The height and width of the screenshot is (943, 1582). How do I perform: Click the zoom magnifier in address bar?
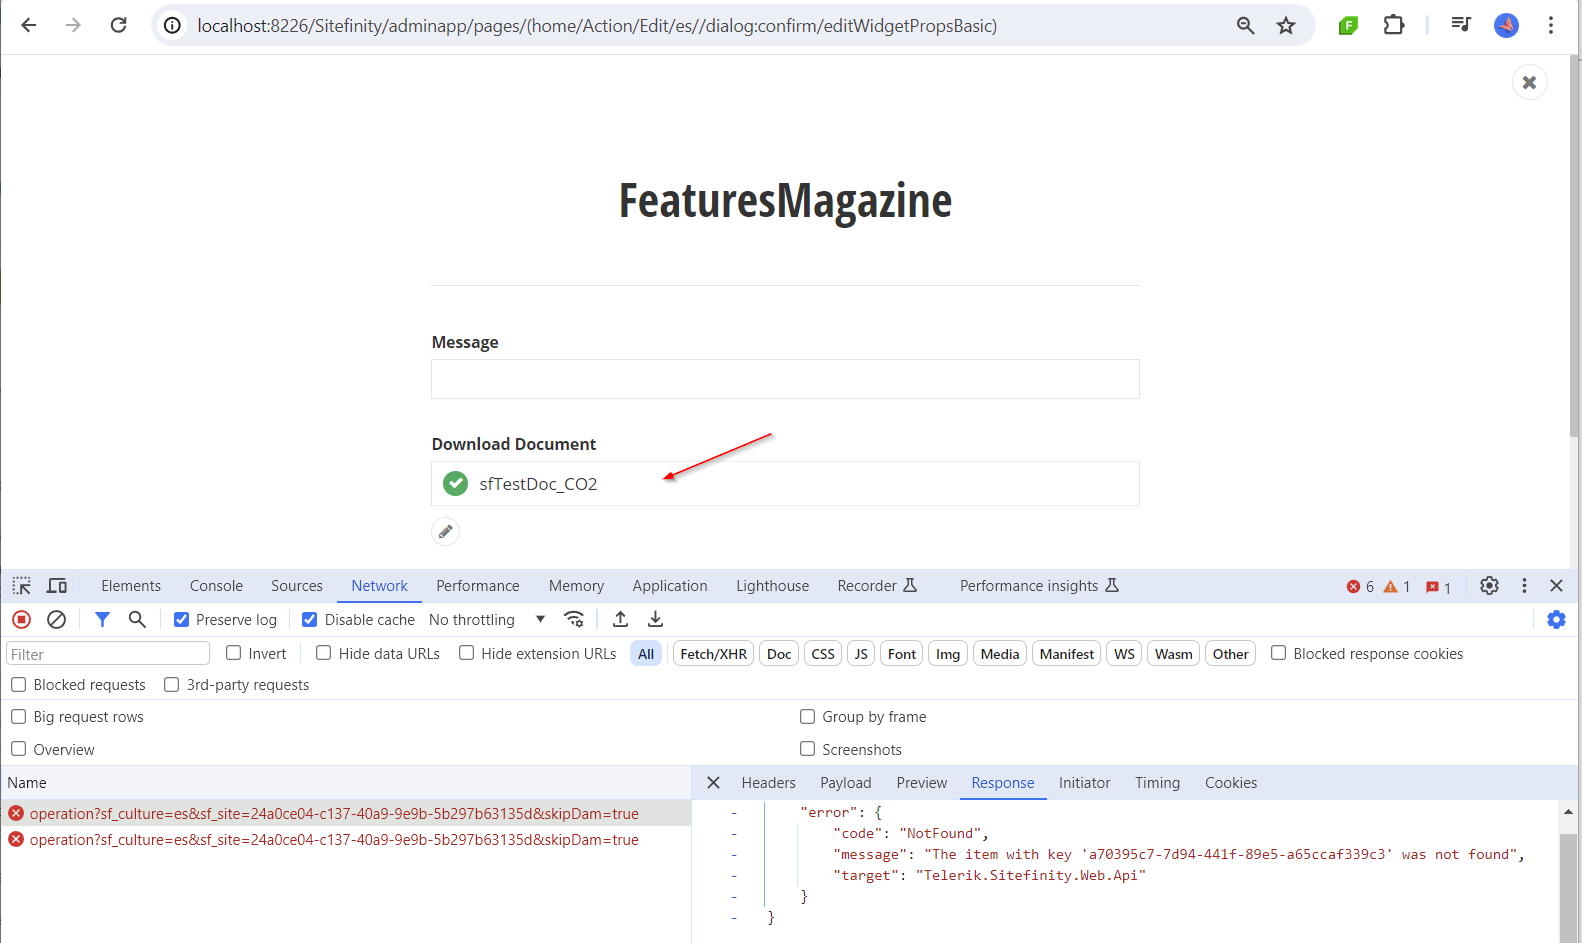coord(1245,25)
